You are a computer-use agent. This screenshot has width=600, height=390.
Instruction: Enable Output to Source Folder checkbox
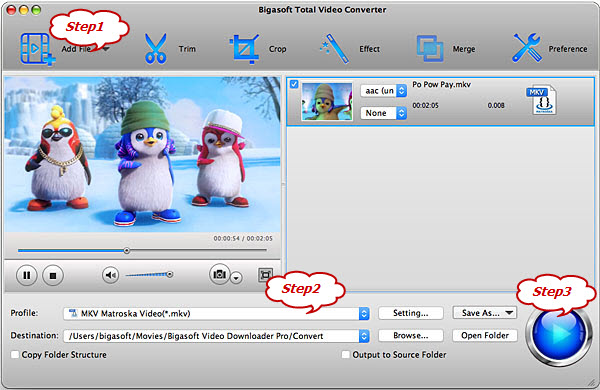pyautogui.click(x=346, y=355)
